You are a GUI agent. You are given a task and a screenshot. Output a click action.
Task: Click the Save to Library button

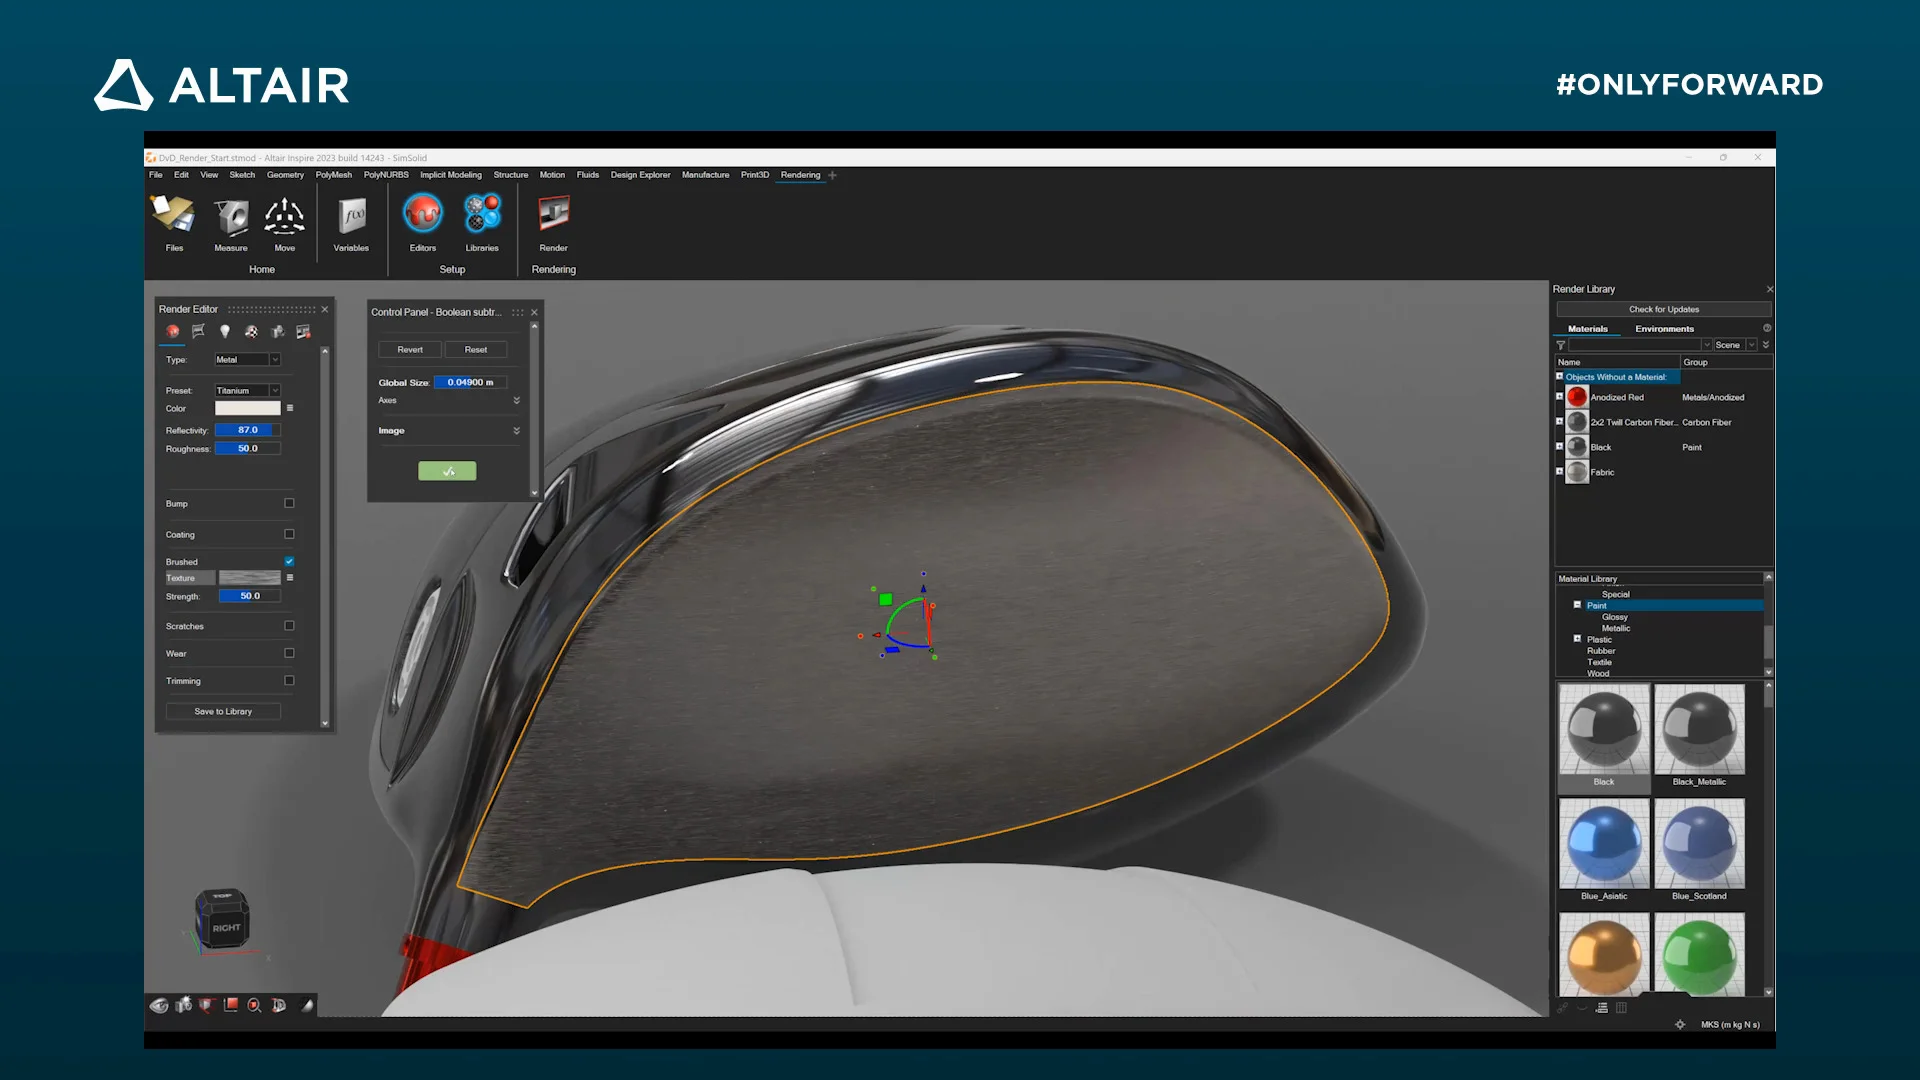pyautogui.click(x=222, y=711)
